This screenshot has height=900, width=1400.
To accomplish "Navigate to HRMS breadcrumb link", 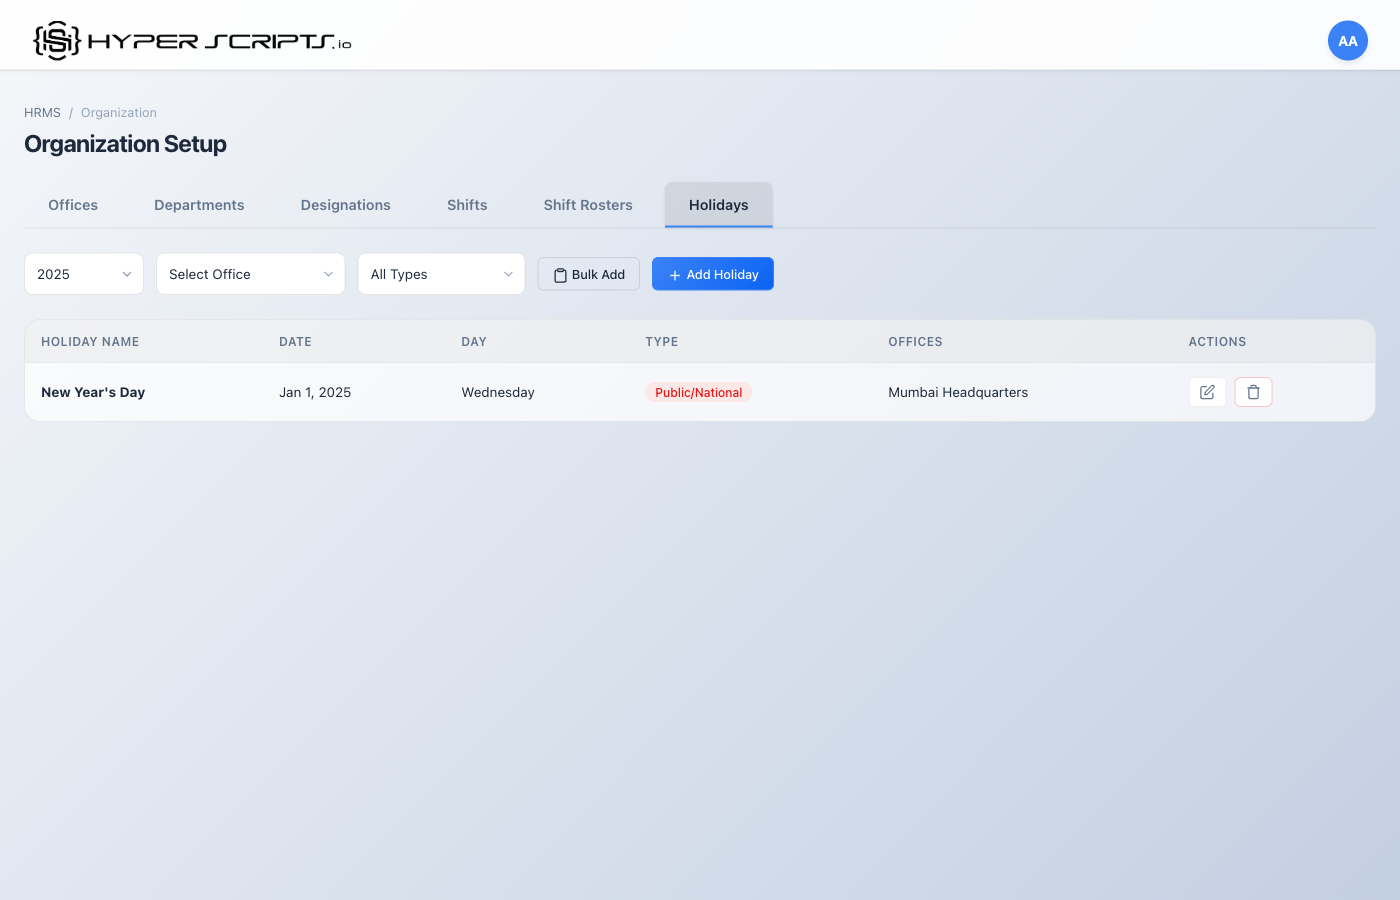I will coord(42,113).
